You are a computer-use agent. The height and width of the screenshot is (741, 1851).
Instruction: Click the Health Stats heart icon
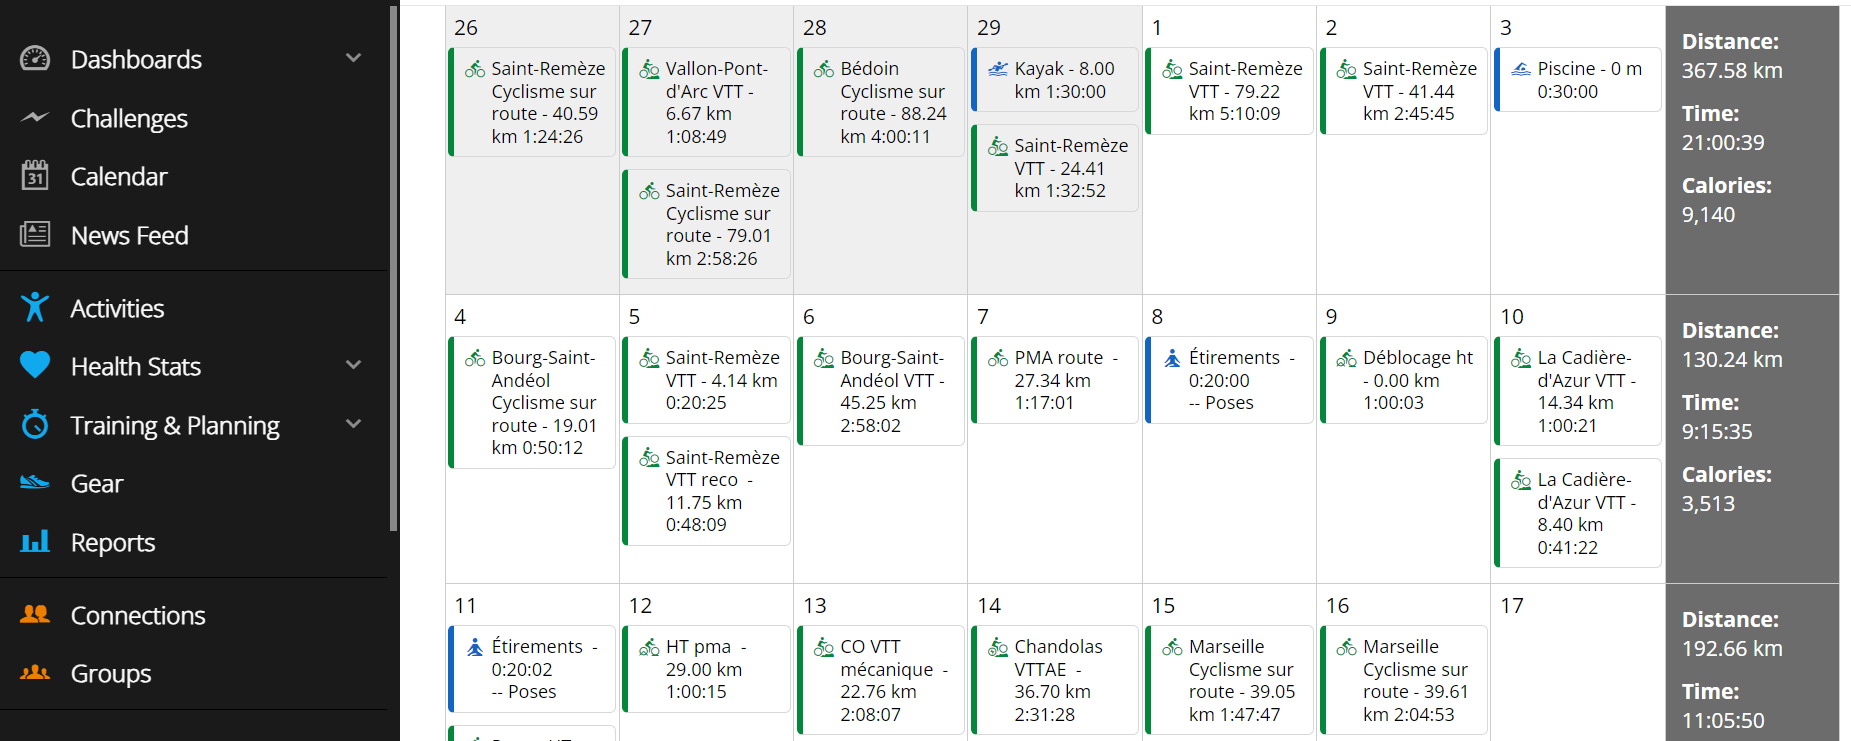click(x=35, y=366)
